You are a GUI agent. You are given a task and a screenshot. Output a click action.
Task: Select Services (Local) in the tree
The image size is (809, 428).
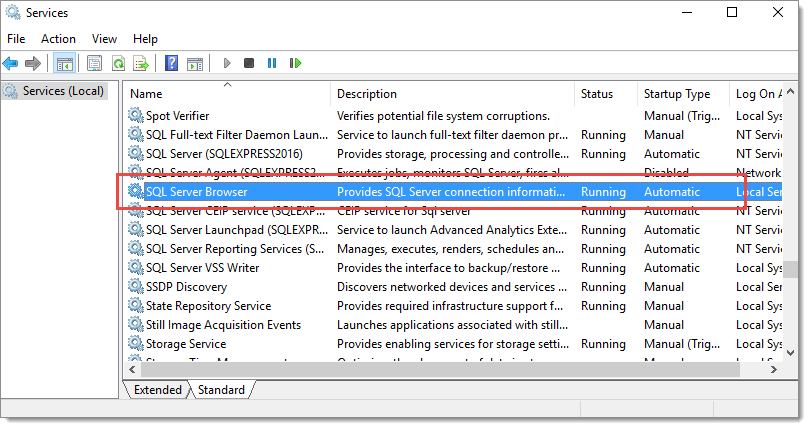tap(63, 91)
